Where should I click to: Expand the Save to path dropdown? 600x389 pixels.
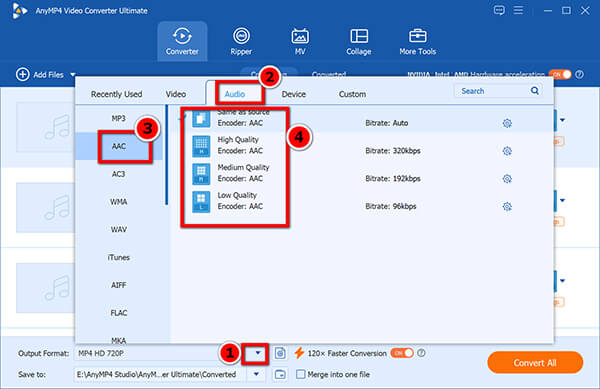tap(256, 374)
